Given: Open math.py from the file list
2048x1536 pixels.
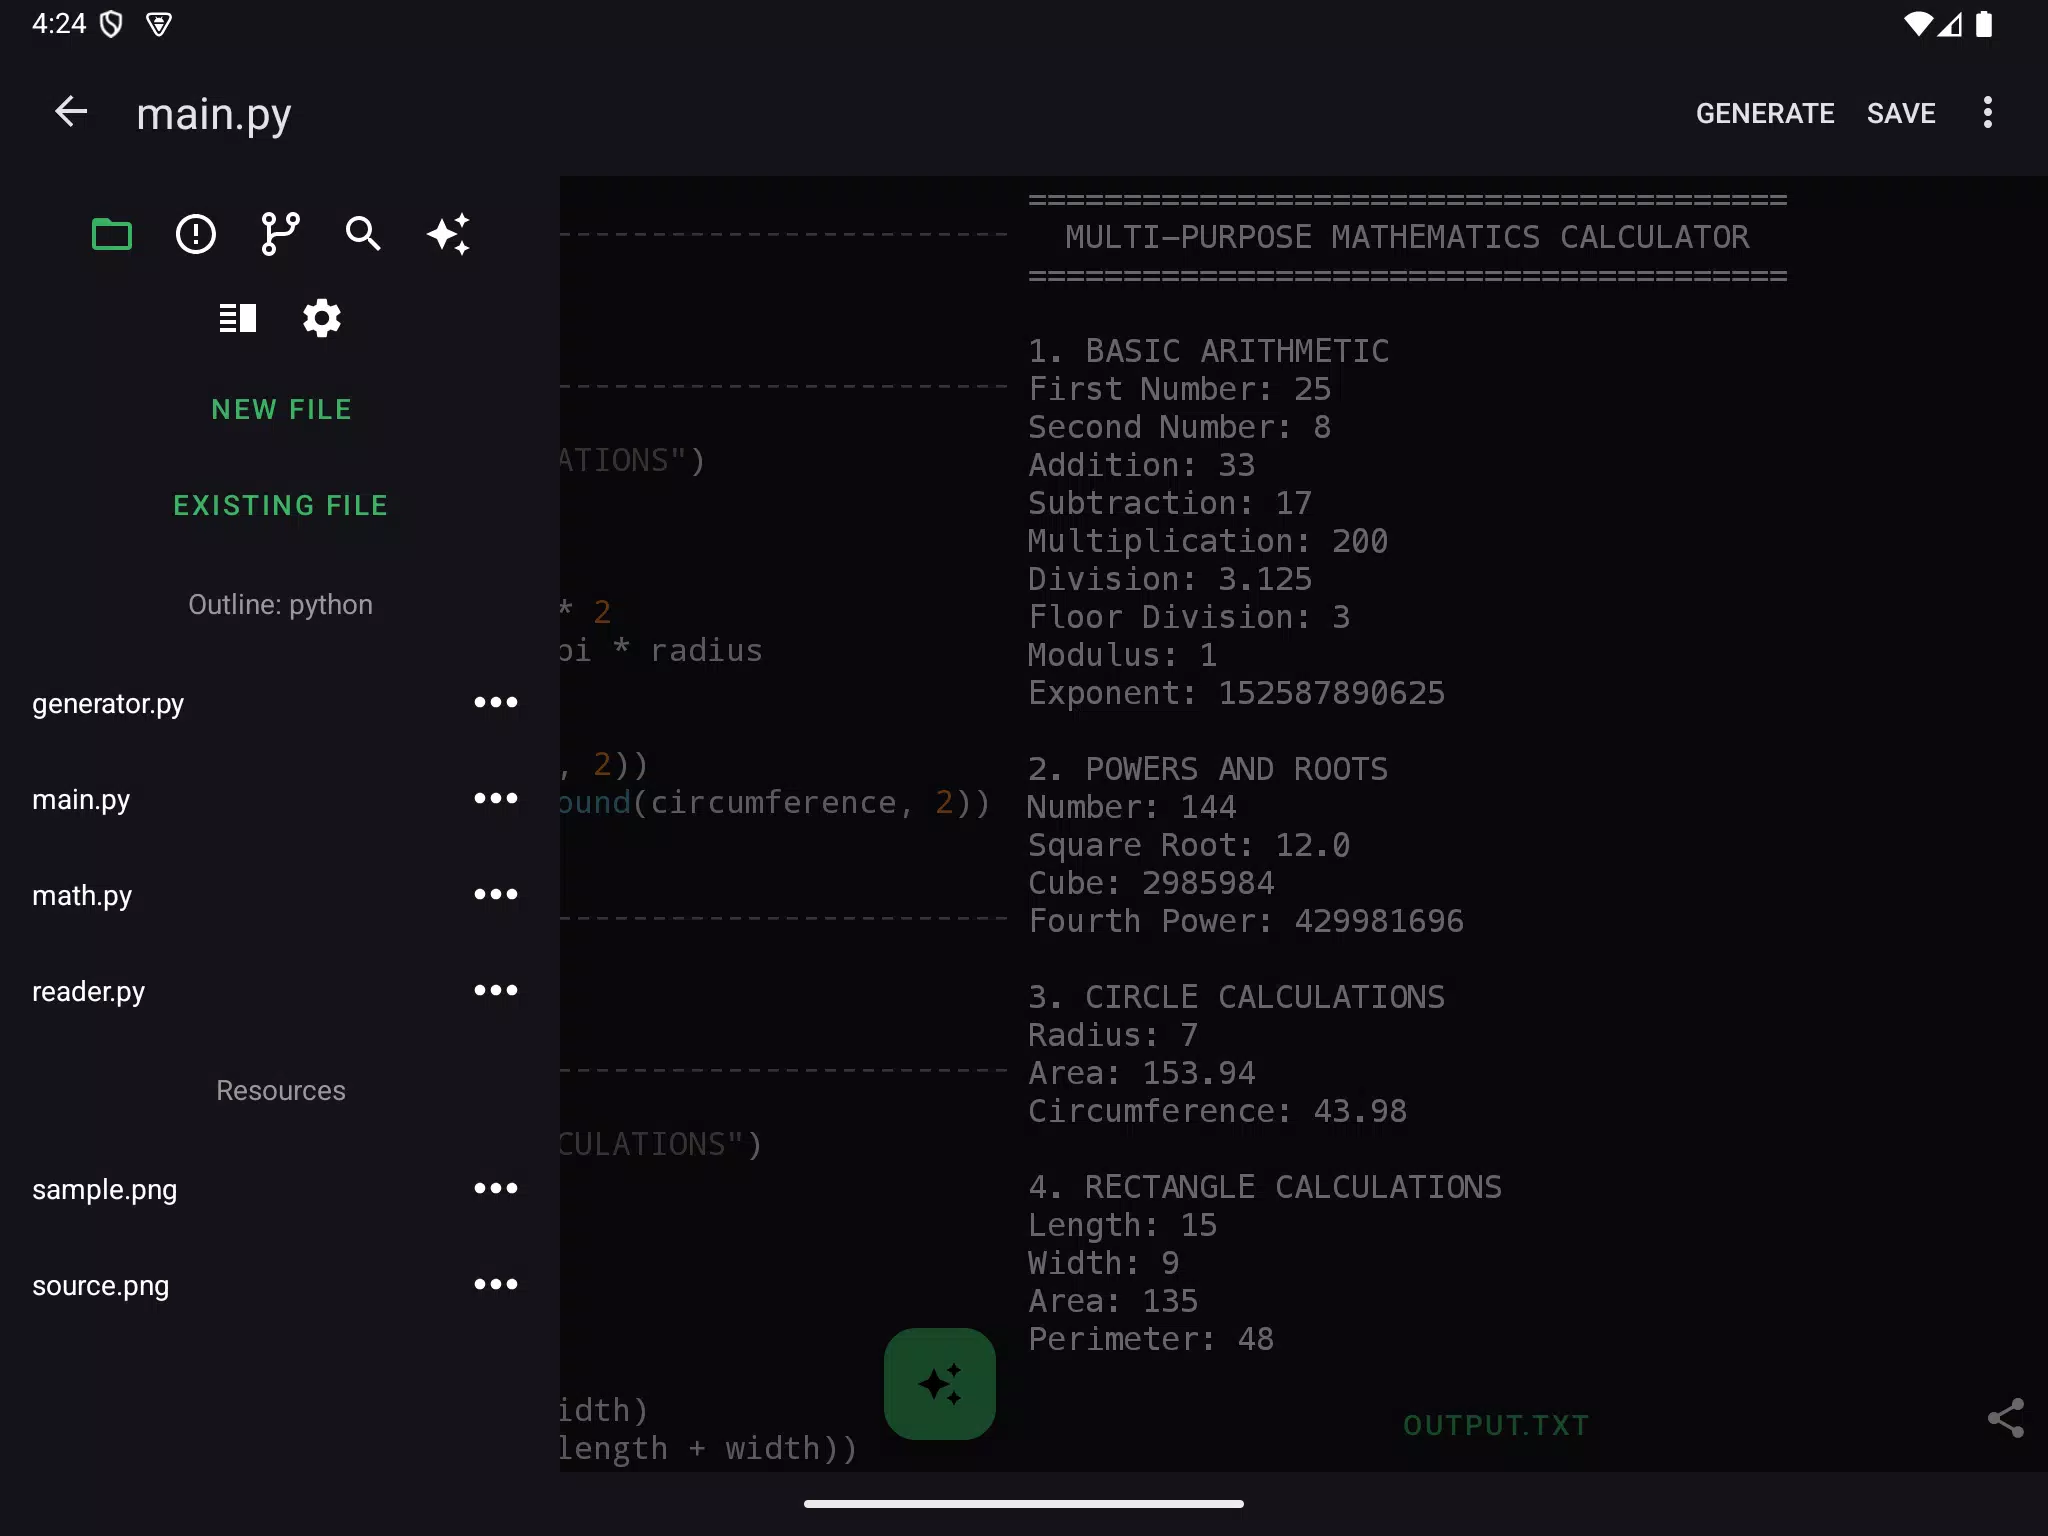Looking at the screenshot, I should [x=82, y=895].
